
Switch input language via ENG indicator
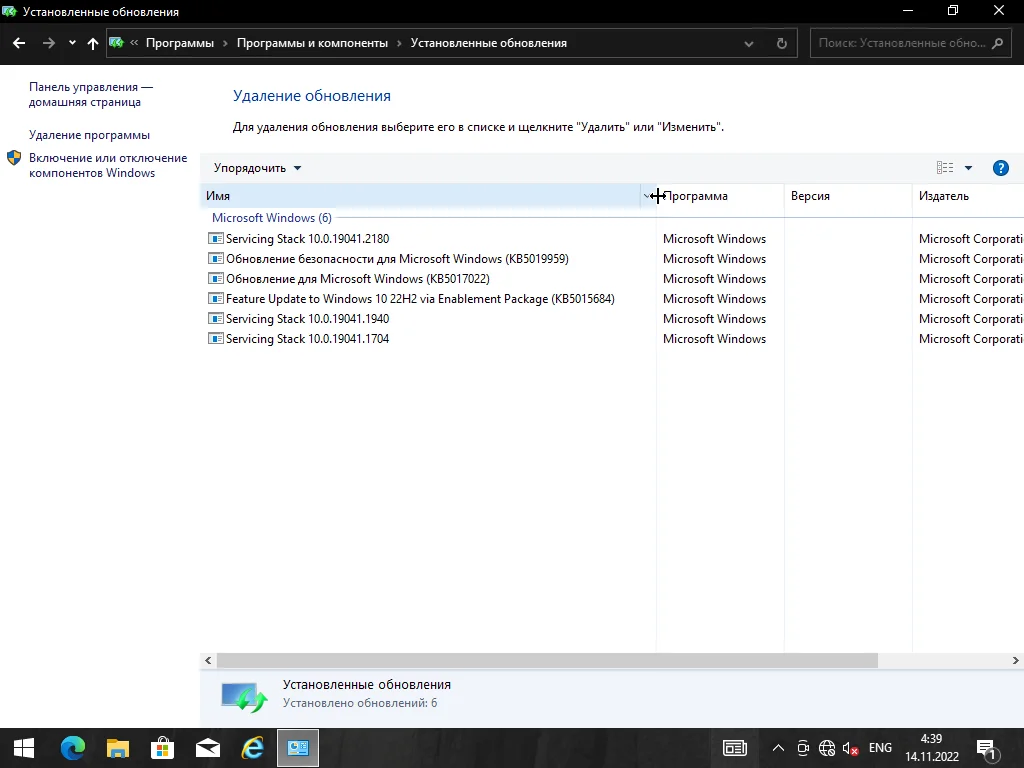(x=880, y=748)
